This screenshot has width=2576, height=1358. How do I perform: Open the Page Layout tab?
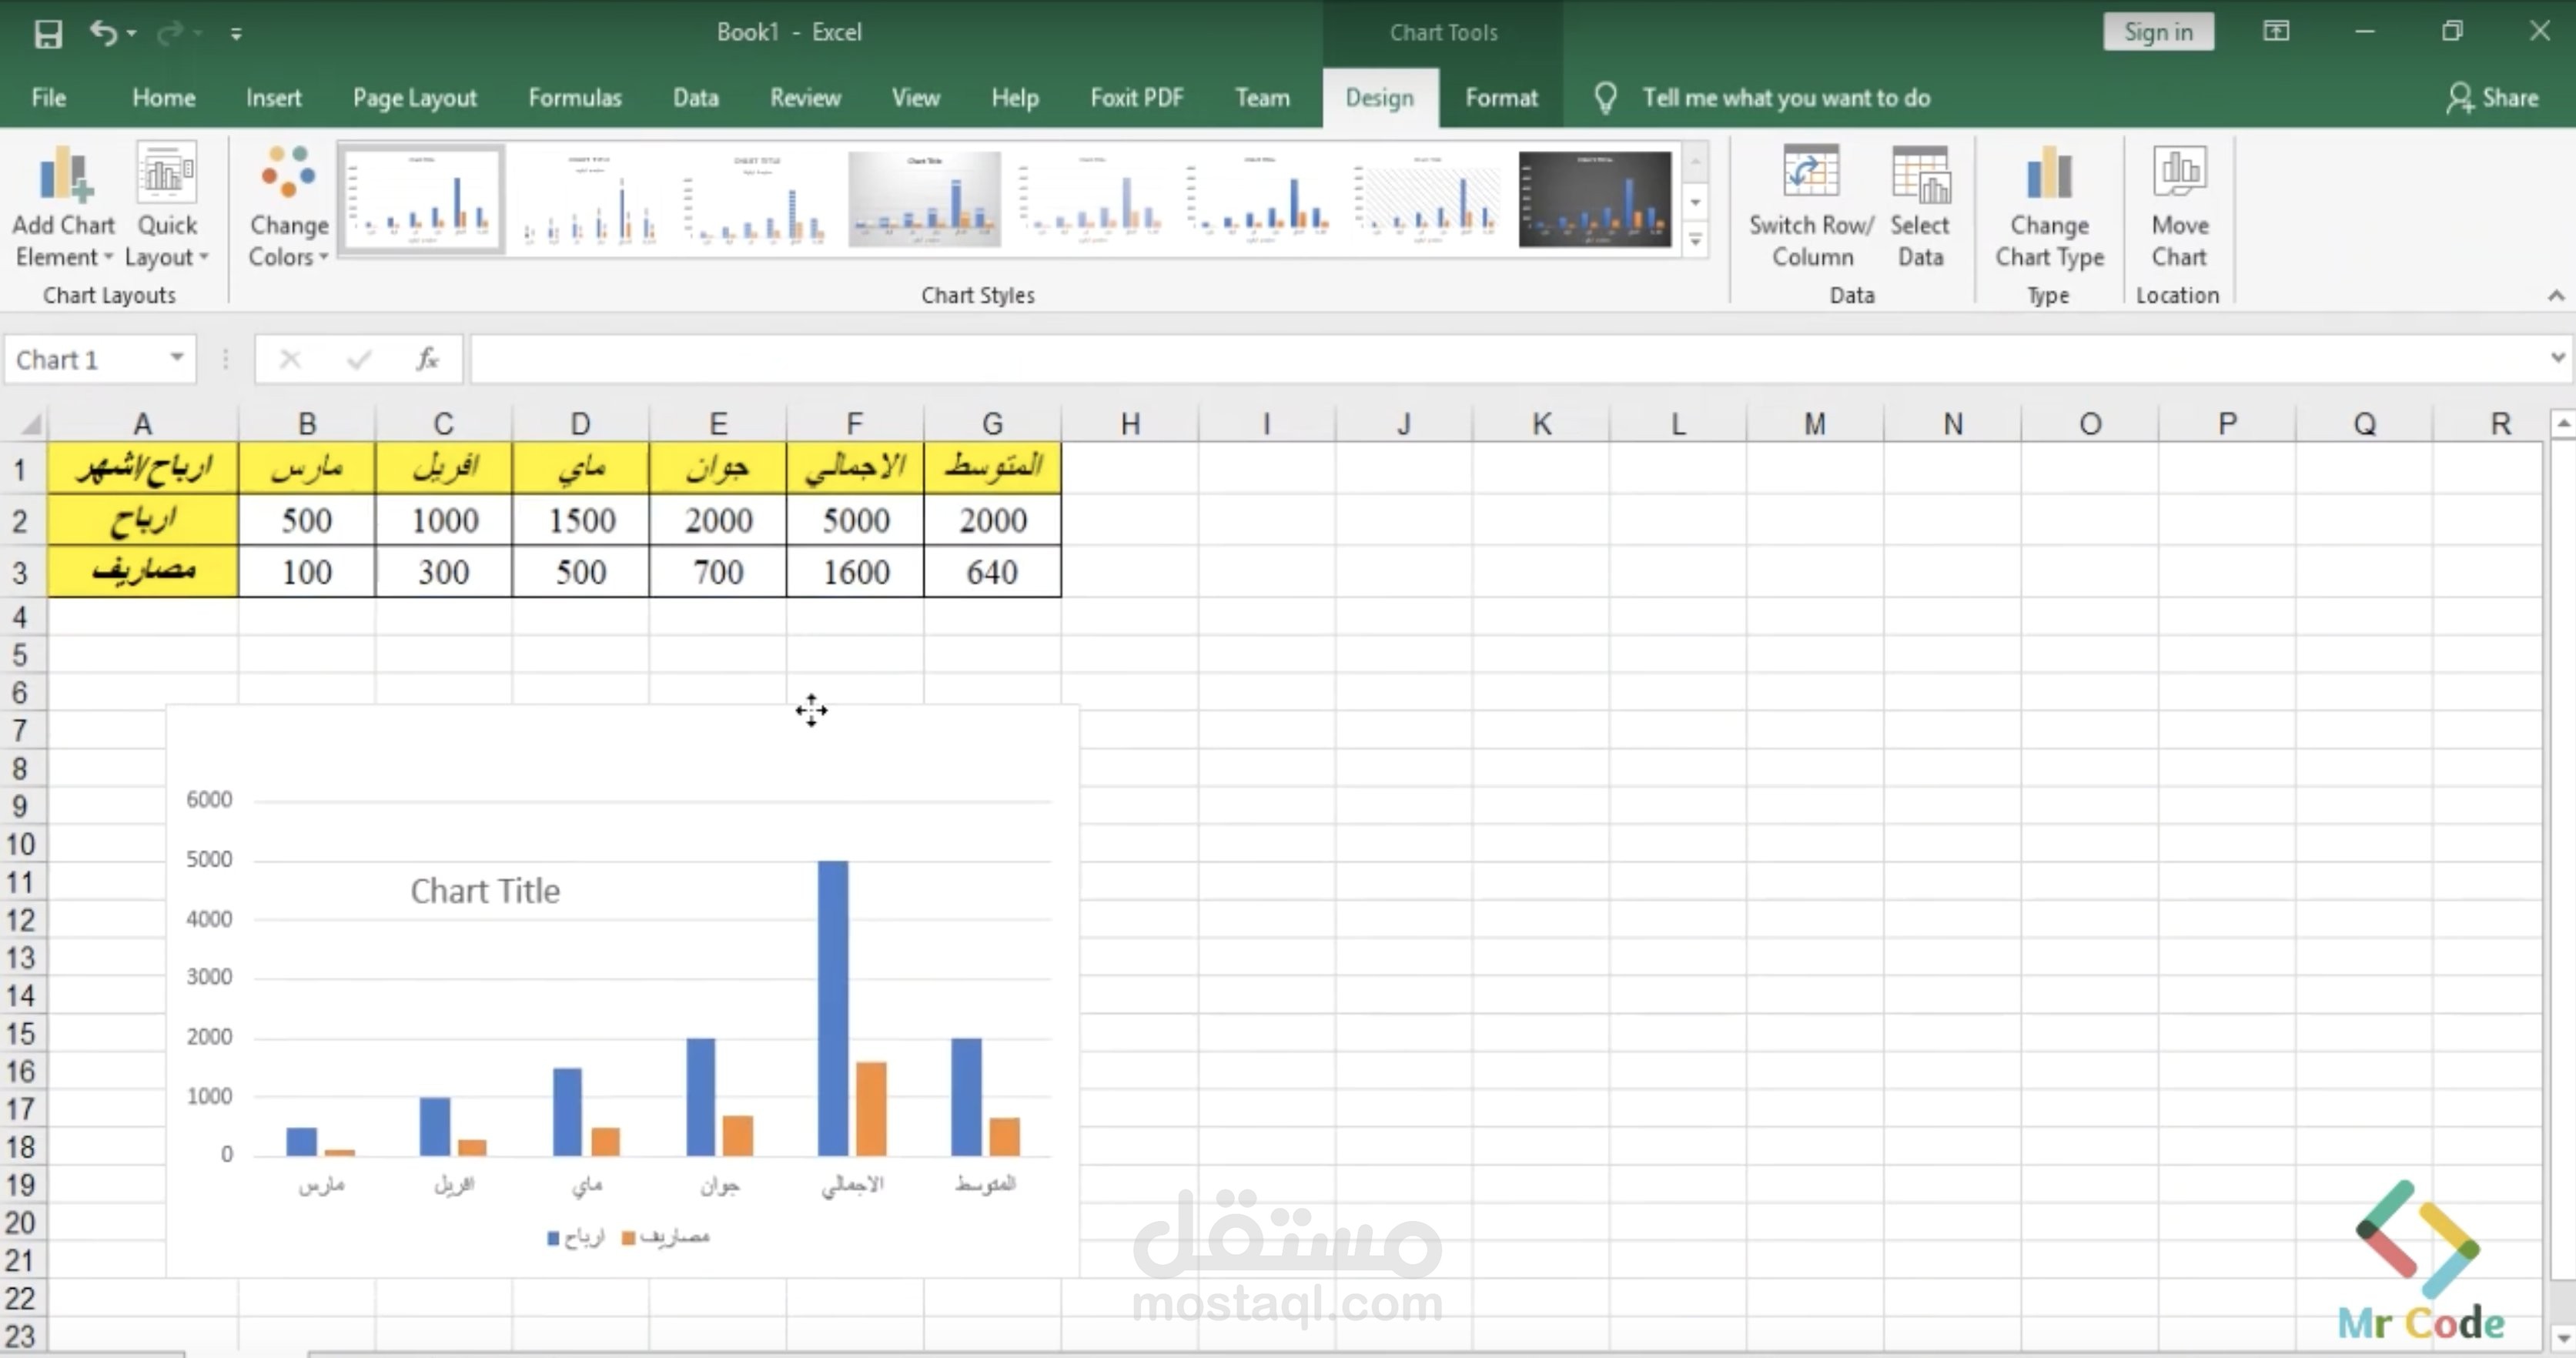[414, 98]
